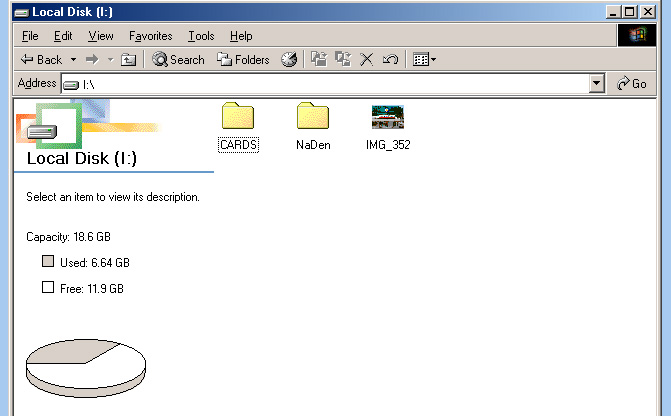
Task: Open the Tools menu
Action: coord(201,36)
